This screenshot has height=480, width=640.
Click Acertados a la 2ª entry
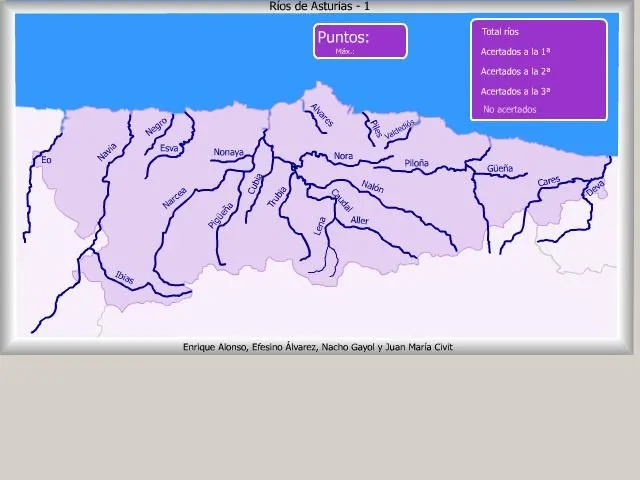pos(516,71)
